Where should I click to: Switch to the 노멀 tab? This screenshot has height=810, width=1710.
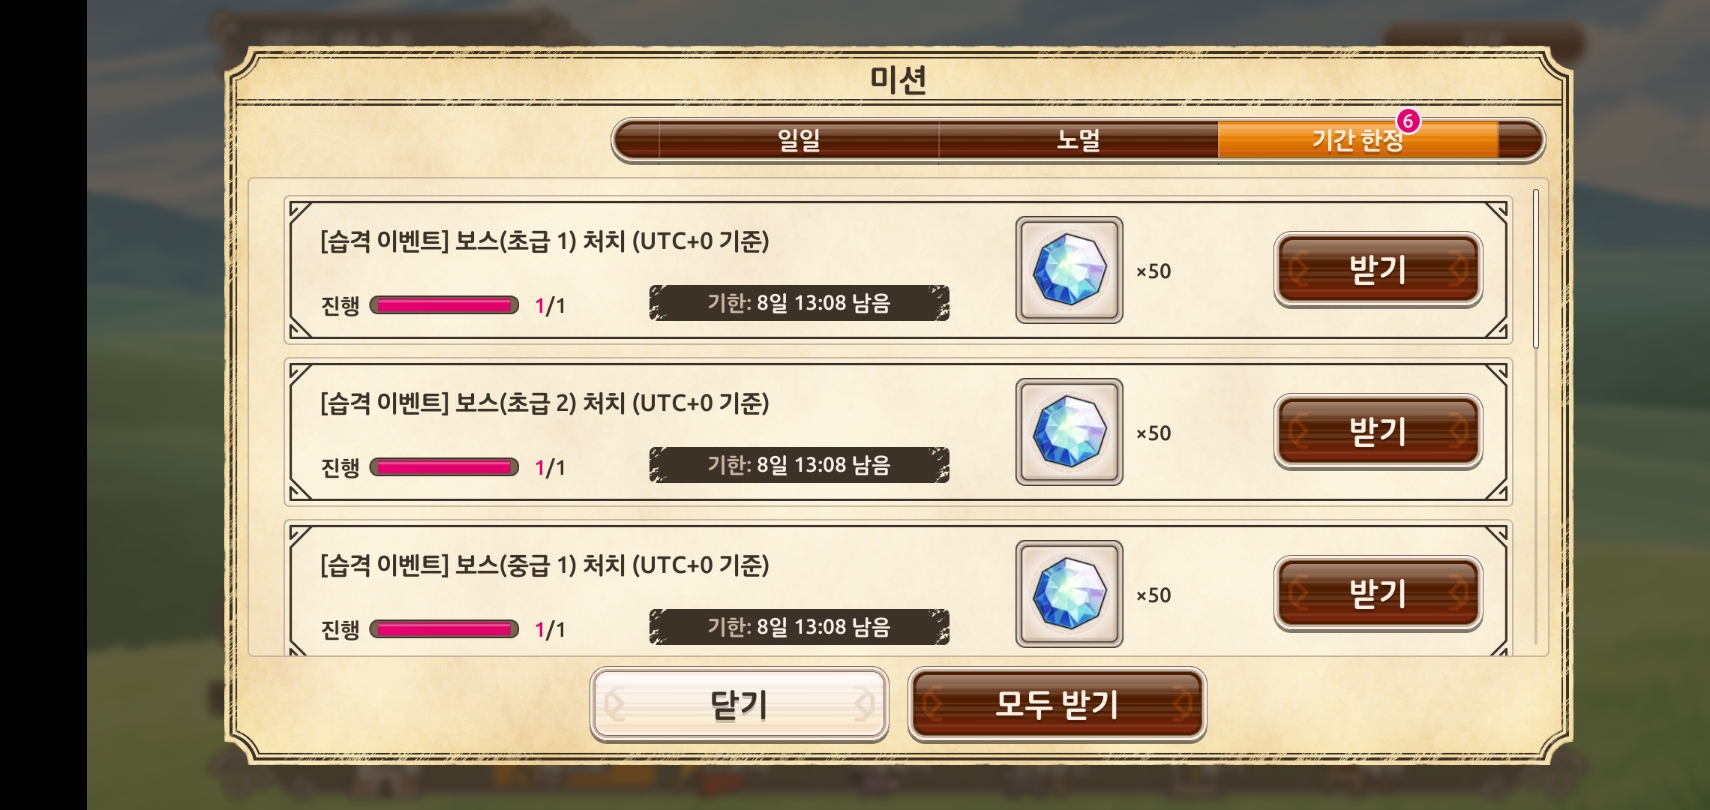(x=1078, y=140)
